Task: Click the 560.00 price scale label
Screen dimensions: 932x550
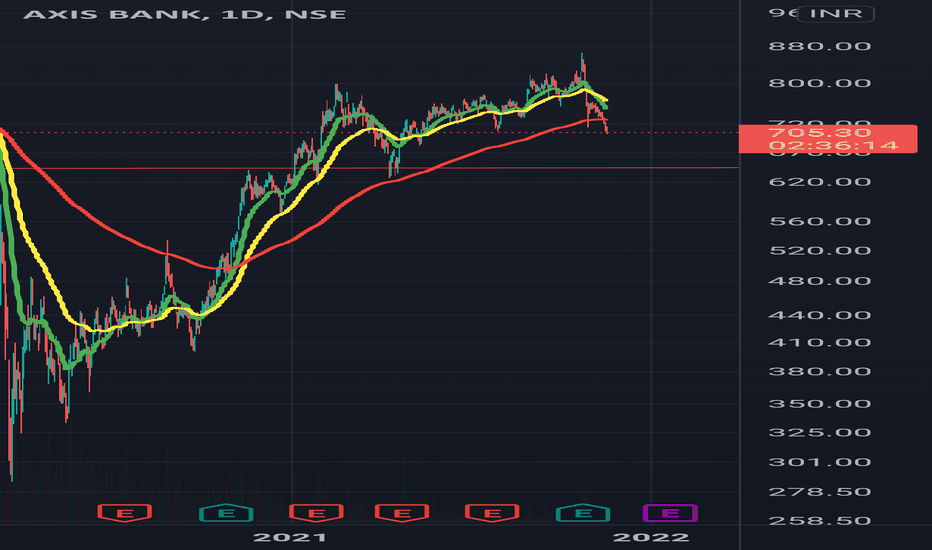Action: point(820,222)
